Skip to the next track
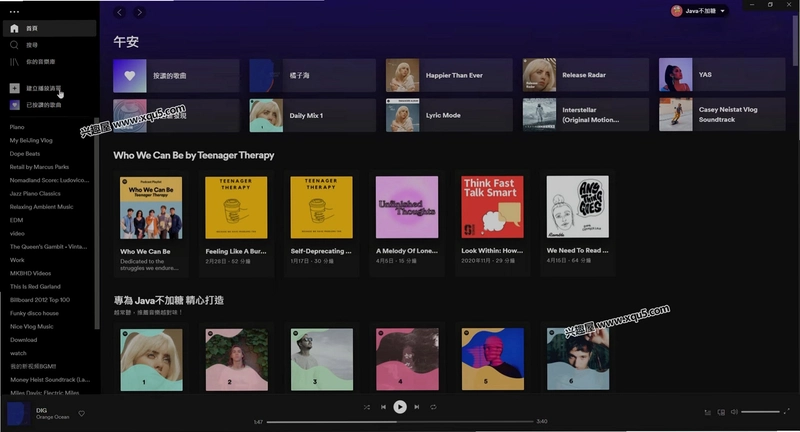Viewport: 800px width, 432px height. [x=417, y=407]
